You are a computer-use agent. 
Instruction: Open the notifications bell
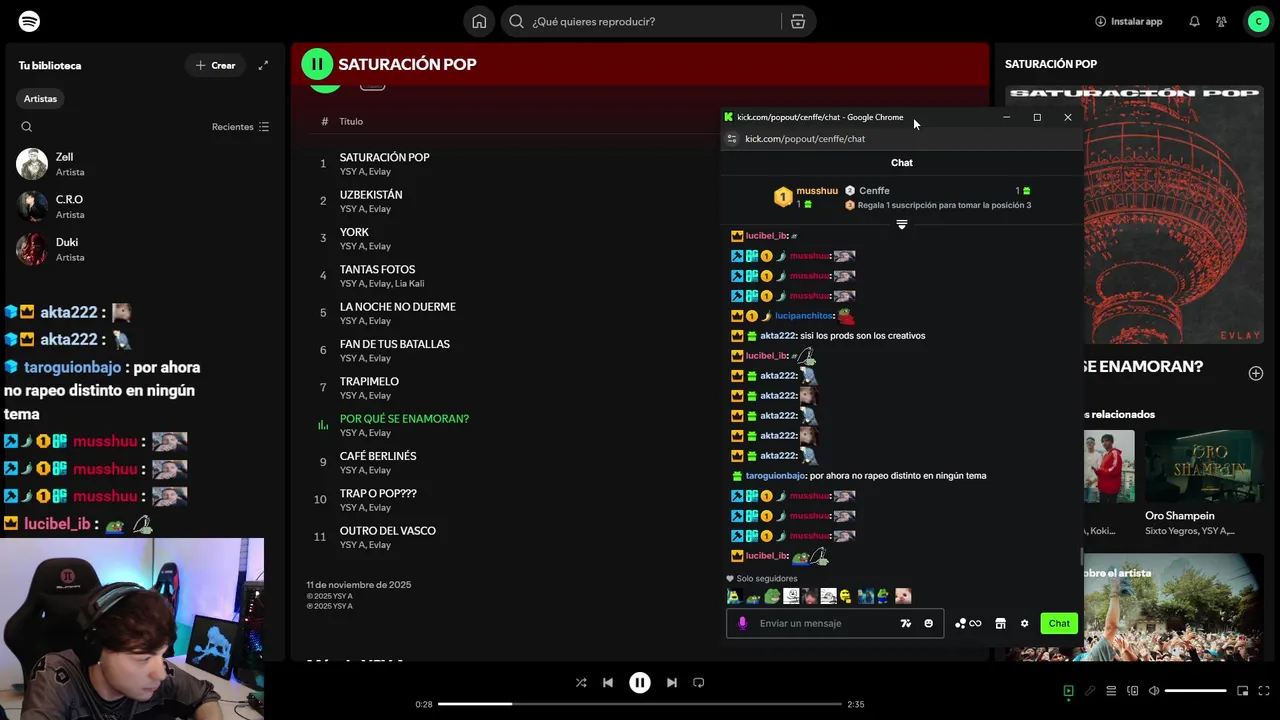(x=1194, y=21)
